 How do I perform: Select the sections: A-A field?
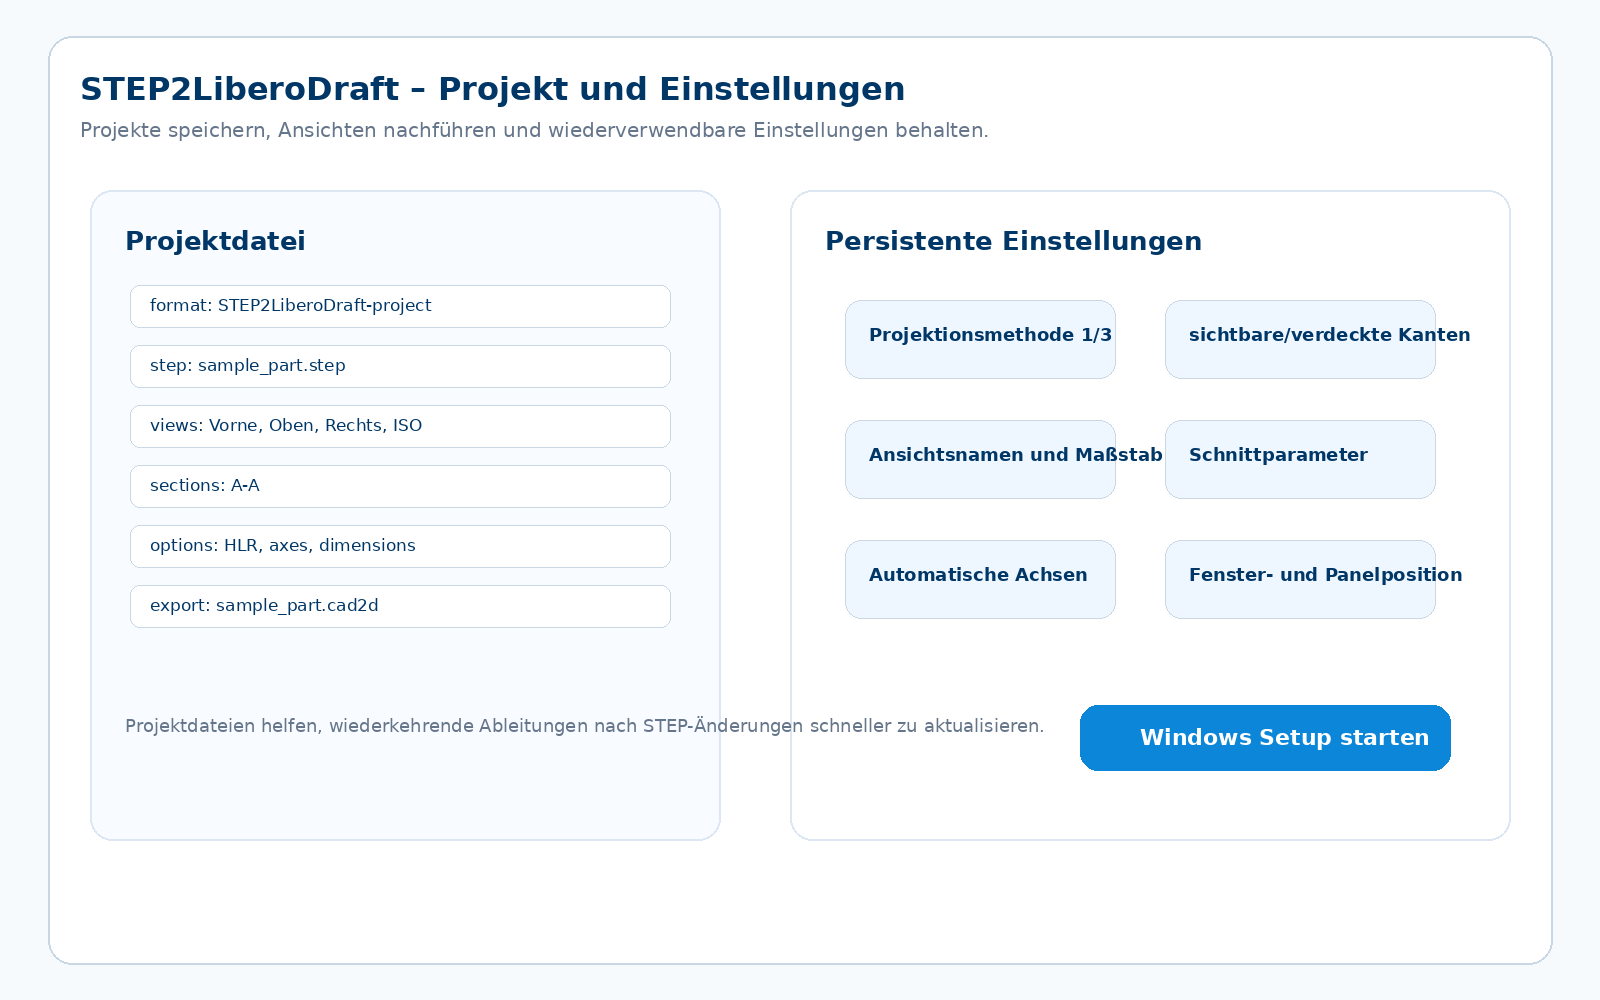pyautogui.click(x=400, y=486)
